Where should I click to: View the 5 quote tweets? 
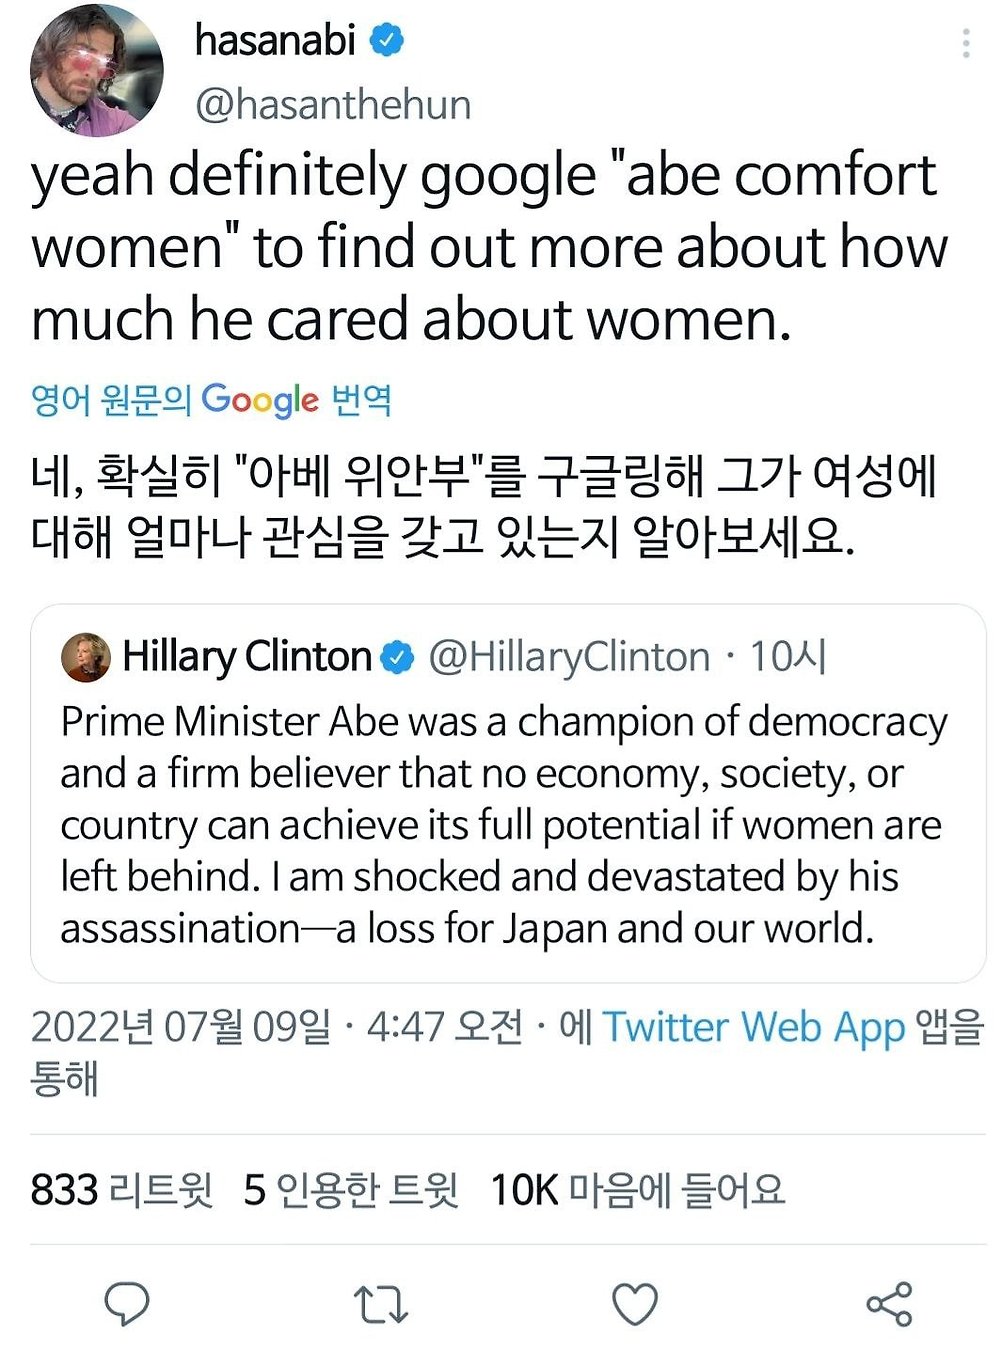pyautogui.click(x=351, y=1190)
